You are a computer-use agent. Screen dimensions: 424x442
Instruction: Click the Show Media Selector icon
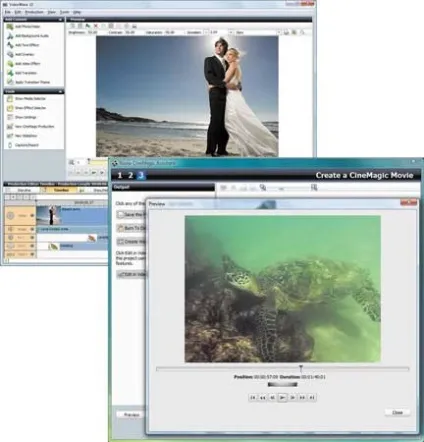pos(10,99)
